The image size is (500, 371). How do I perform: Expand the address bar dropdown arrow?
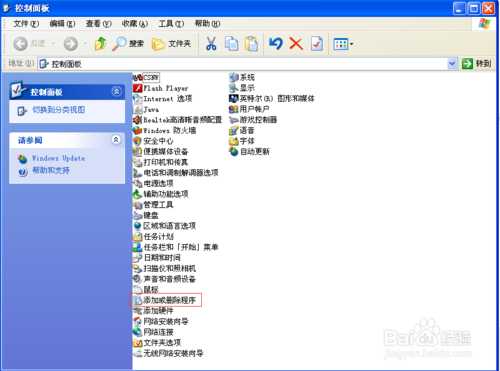click(x=452, y=63)
